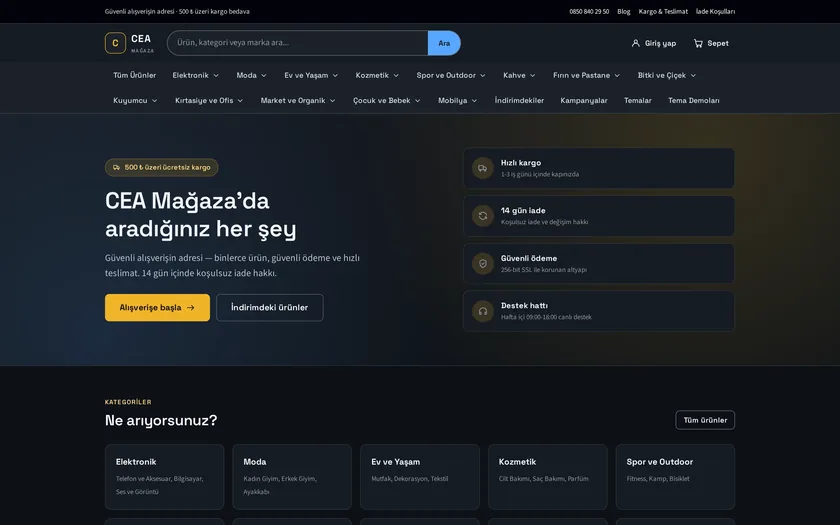Open the Kozmetik navigation dropdown

pos(377,76)
